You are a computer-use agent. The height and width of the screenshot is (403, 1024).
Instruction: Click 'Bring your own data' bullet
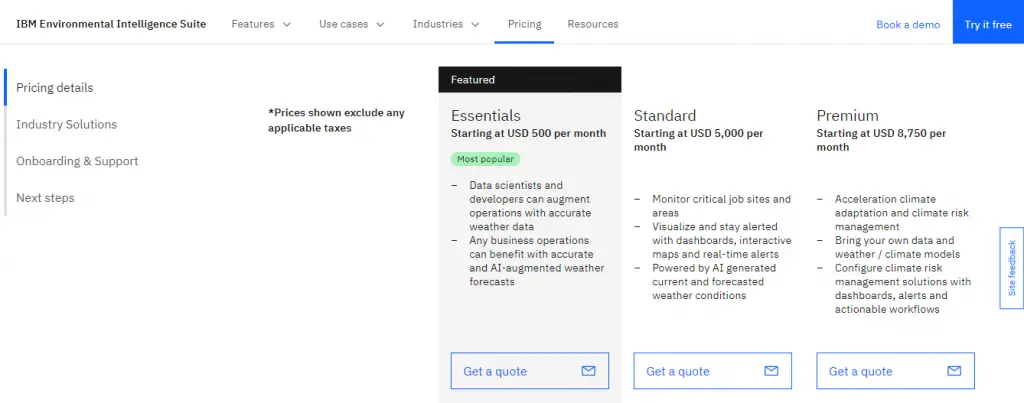[x=897, y=247]
